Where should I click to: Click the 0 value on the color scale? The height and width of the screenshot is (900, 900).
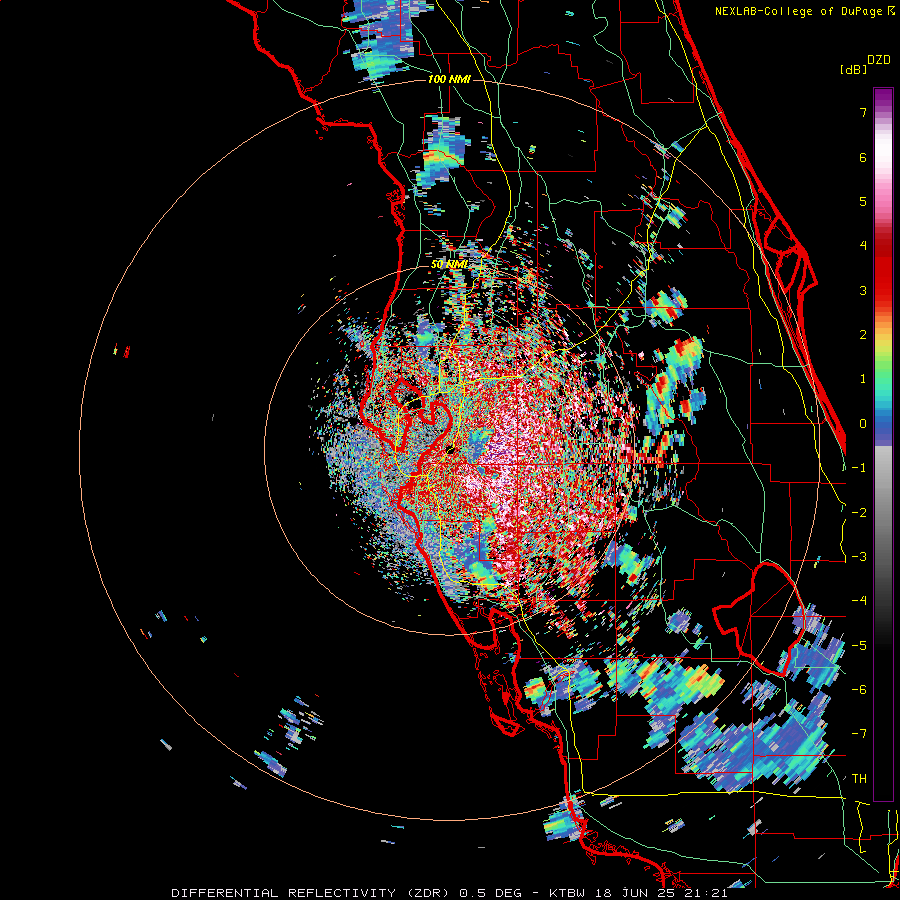click(x=863, y=424)
